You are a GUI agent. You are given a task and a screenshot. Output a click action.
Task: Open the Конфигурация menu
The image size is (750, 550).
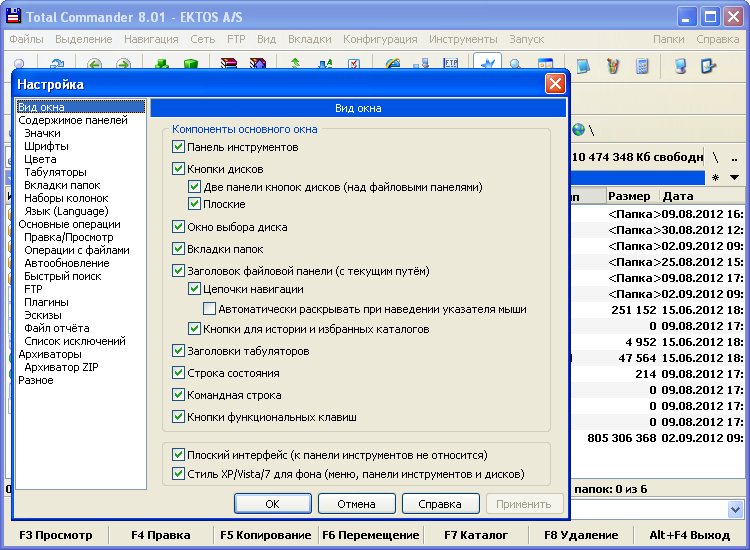(x=380, y=39)
